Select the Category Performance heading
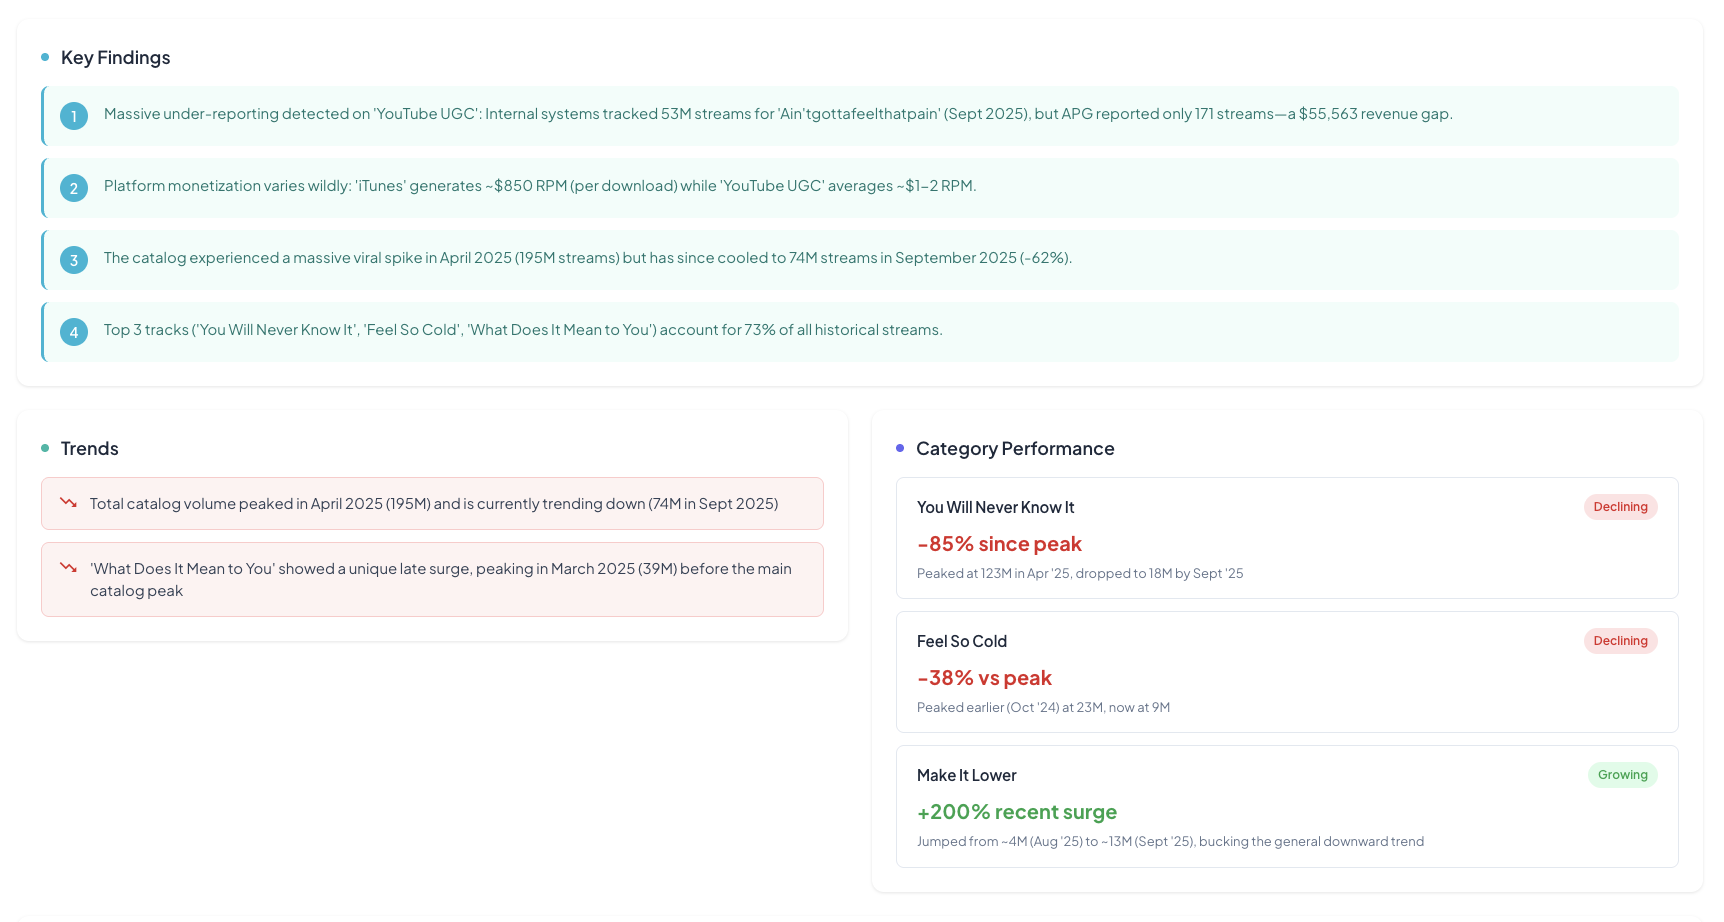 (1015, 449)
